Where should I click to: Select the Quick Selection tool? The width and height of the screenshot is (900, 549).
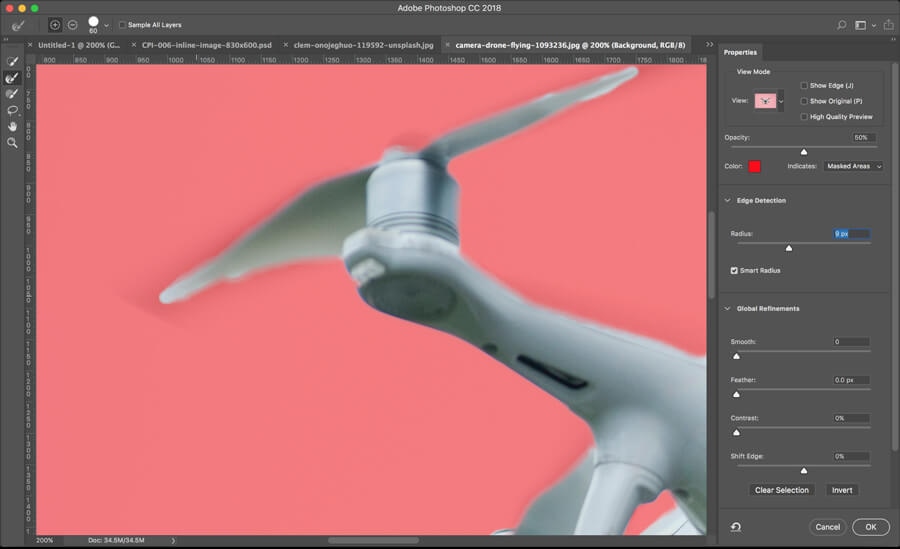pyautogui.click(x=13, y=62)
